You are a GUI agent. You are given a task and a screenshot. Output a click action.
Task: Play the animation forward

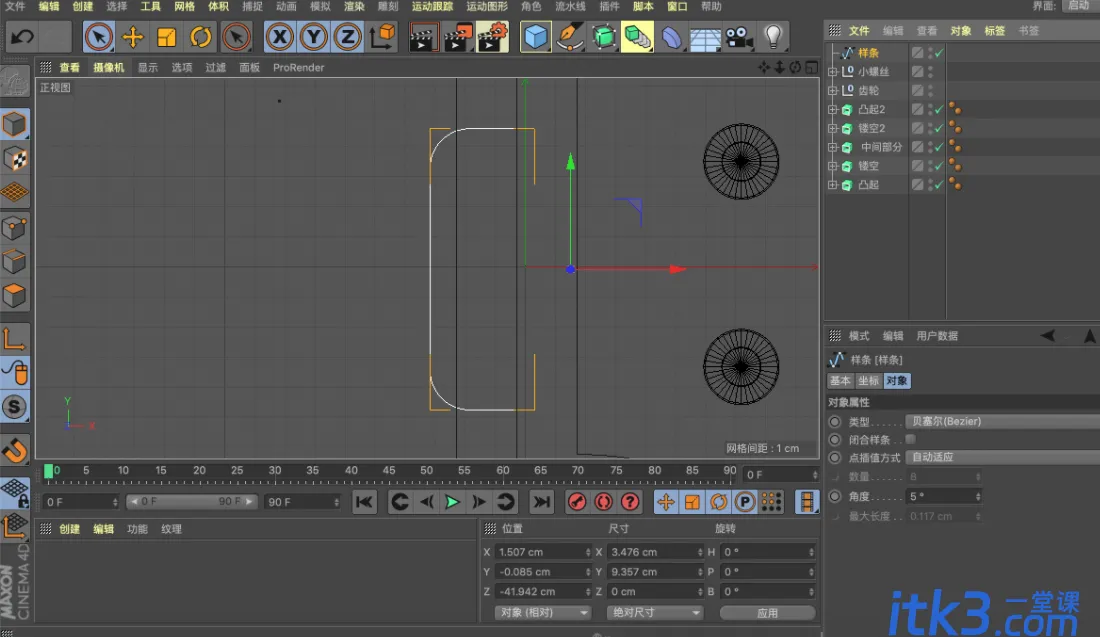[452, 502]
